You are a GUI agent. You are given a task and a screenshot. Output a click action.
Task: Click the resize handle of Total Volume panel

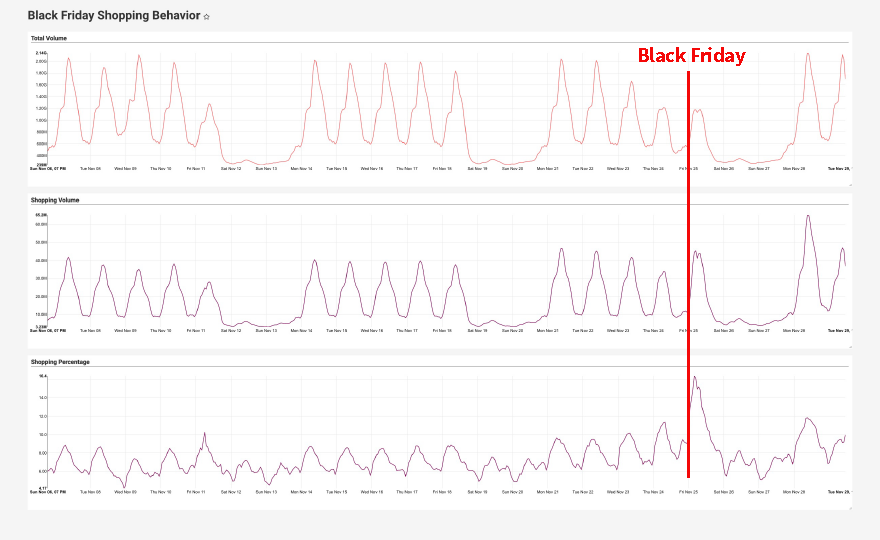[x=849, y=183]
